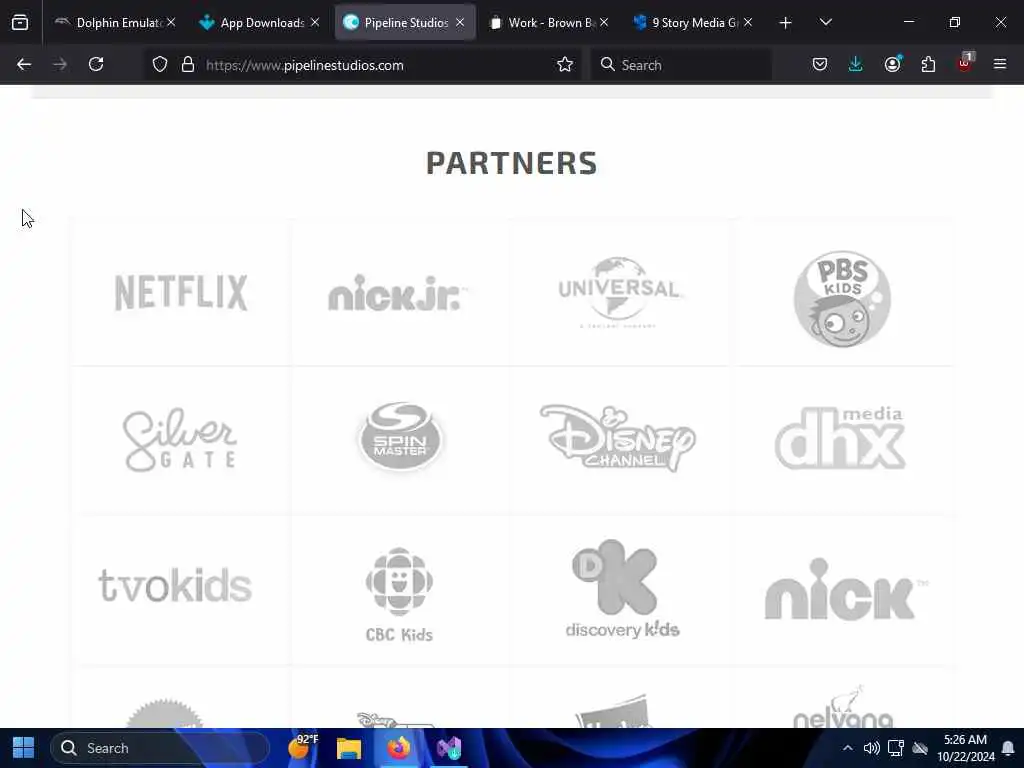This screenshot has width=1024, height=768.
Task: Click the Firefox View icon in tab bar
Action: pyautogui.click(x=20, y=23)
